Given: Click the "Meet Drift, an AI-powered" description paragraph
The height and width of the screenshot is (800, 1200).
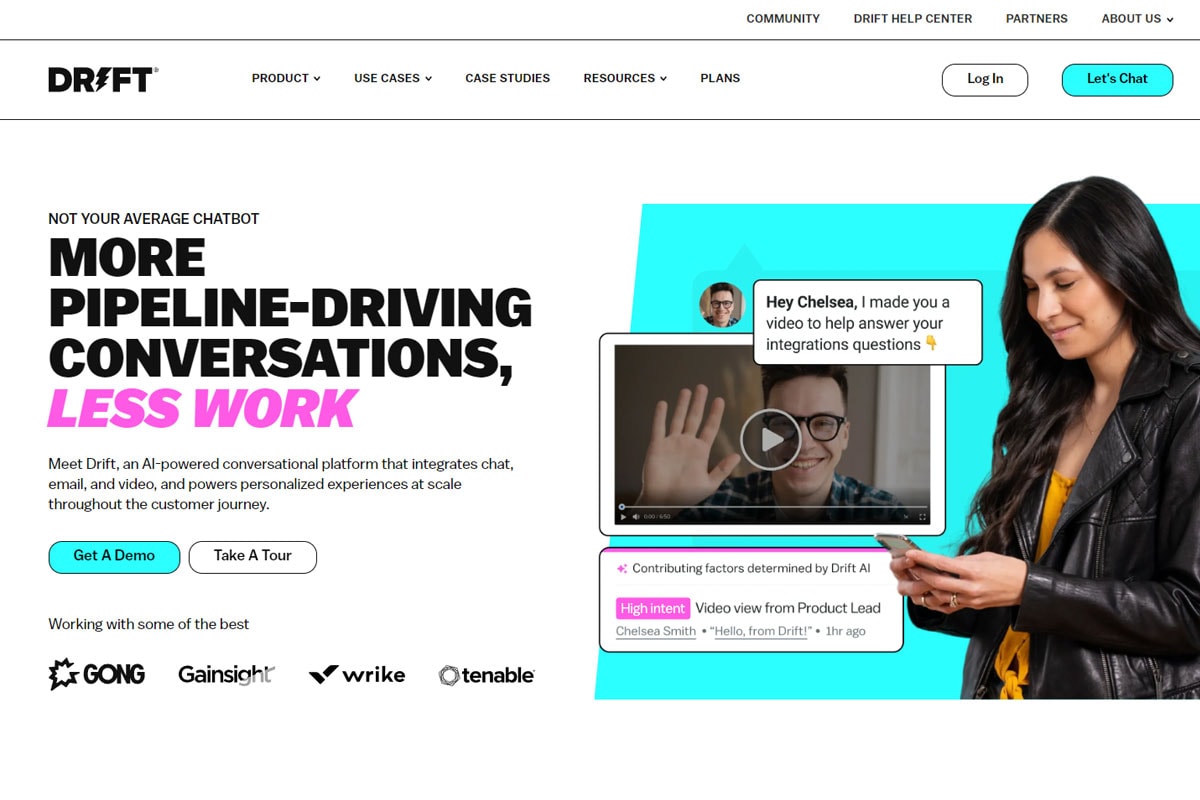Looking at the screenshot, I should [281, 484].
